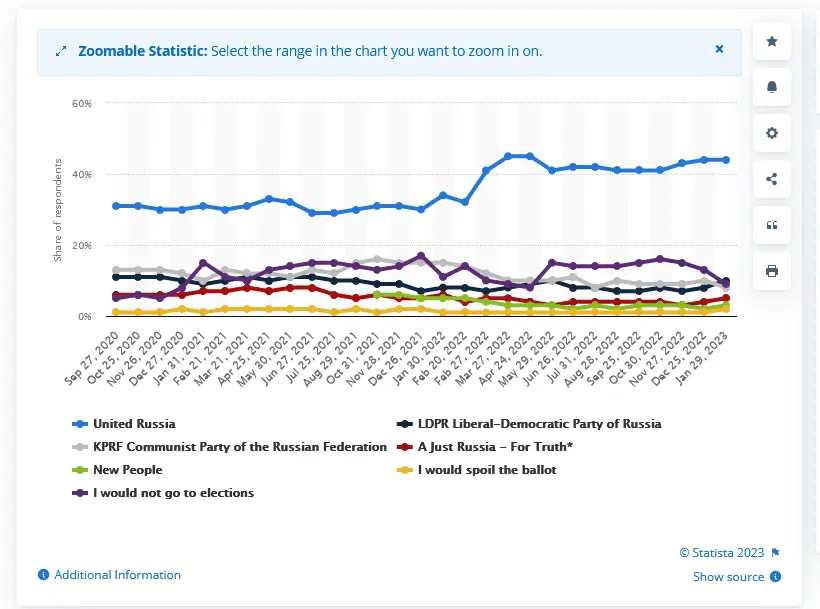Open chart settings gear icon
The width and height of the screenshot is (820, 609).
(x=771, y=133)
